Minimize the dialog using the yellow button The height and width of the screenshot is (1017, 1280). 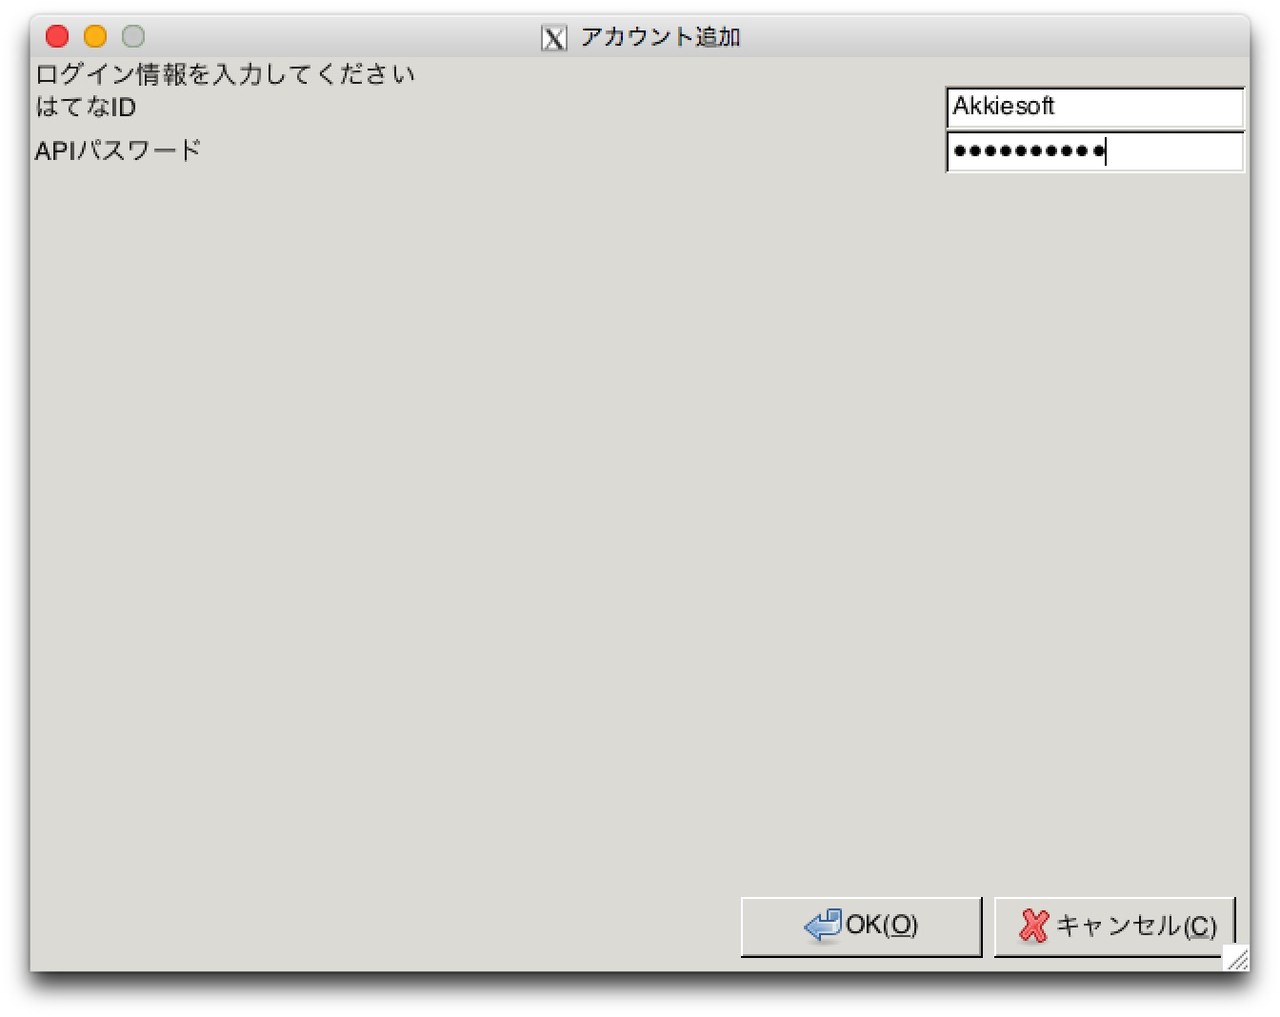[95, 37]
